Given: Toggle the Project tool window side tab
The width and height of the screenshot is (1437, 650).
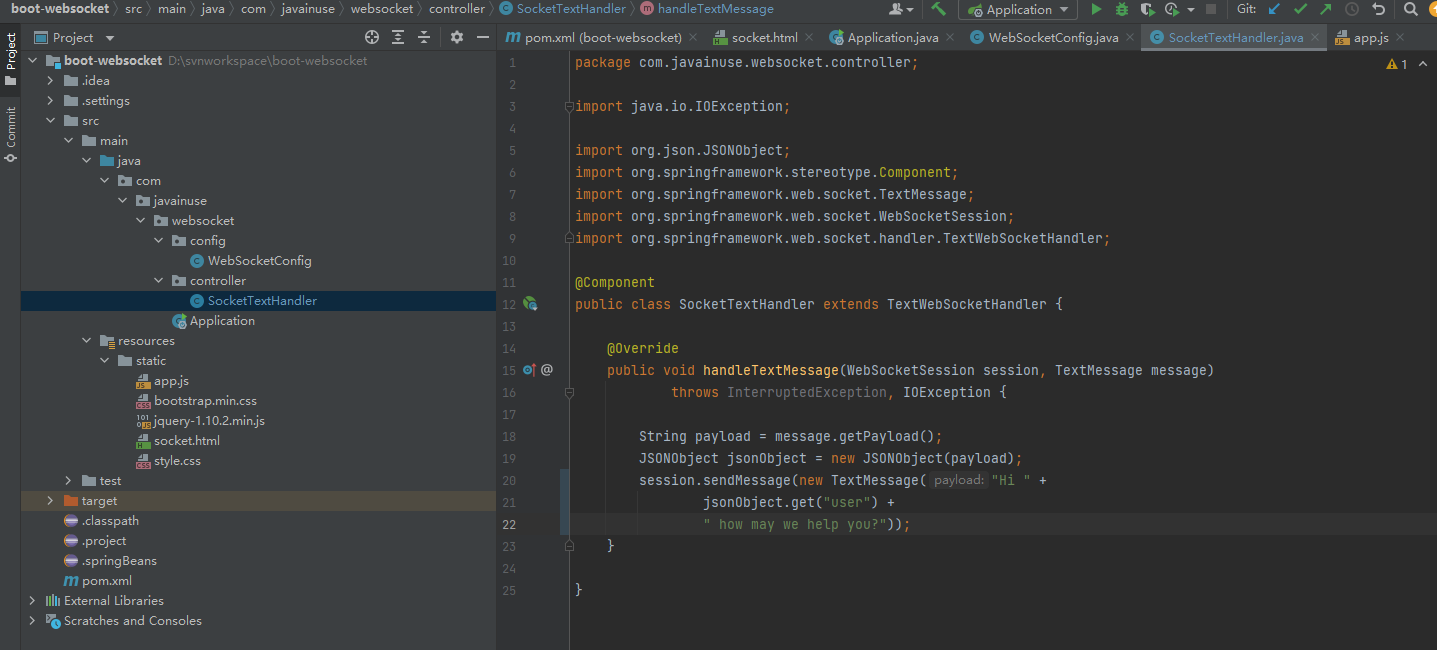Looking at the screenshot, I should [x=10, y=58].
